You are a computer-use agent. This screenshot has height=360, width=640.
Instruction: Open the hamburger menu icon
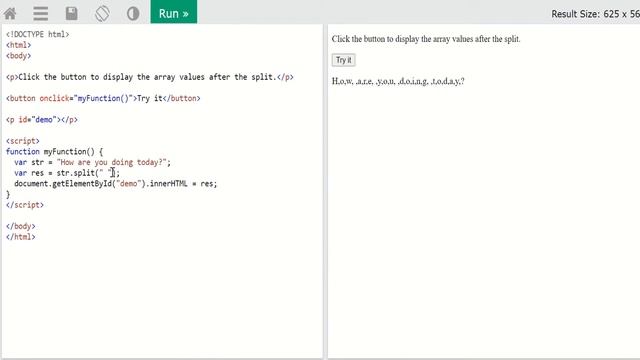coord(40,13)
